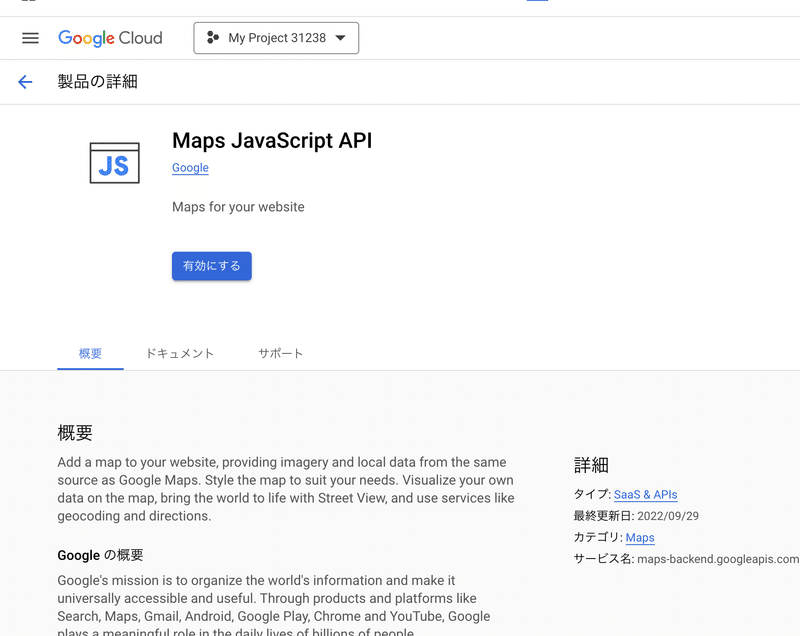Click the 'Add a map to your website' paragraph
The width and height of the screenshot is (800, 636).
[286, 489]
